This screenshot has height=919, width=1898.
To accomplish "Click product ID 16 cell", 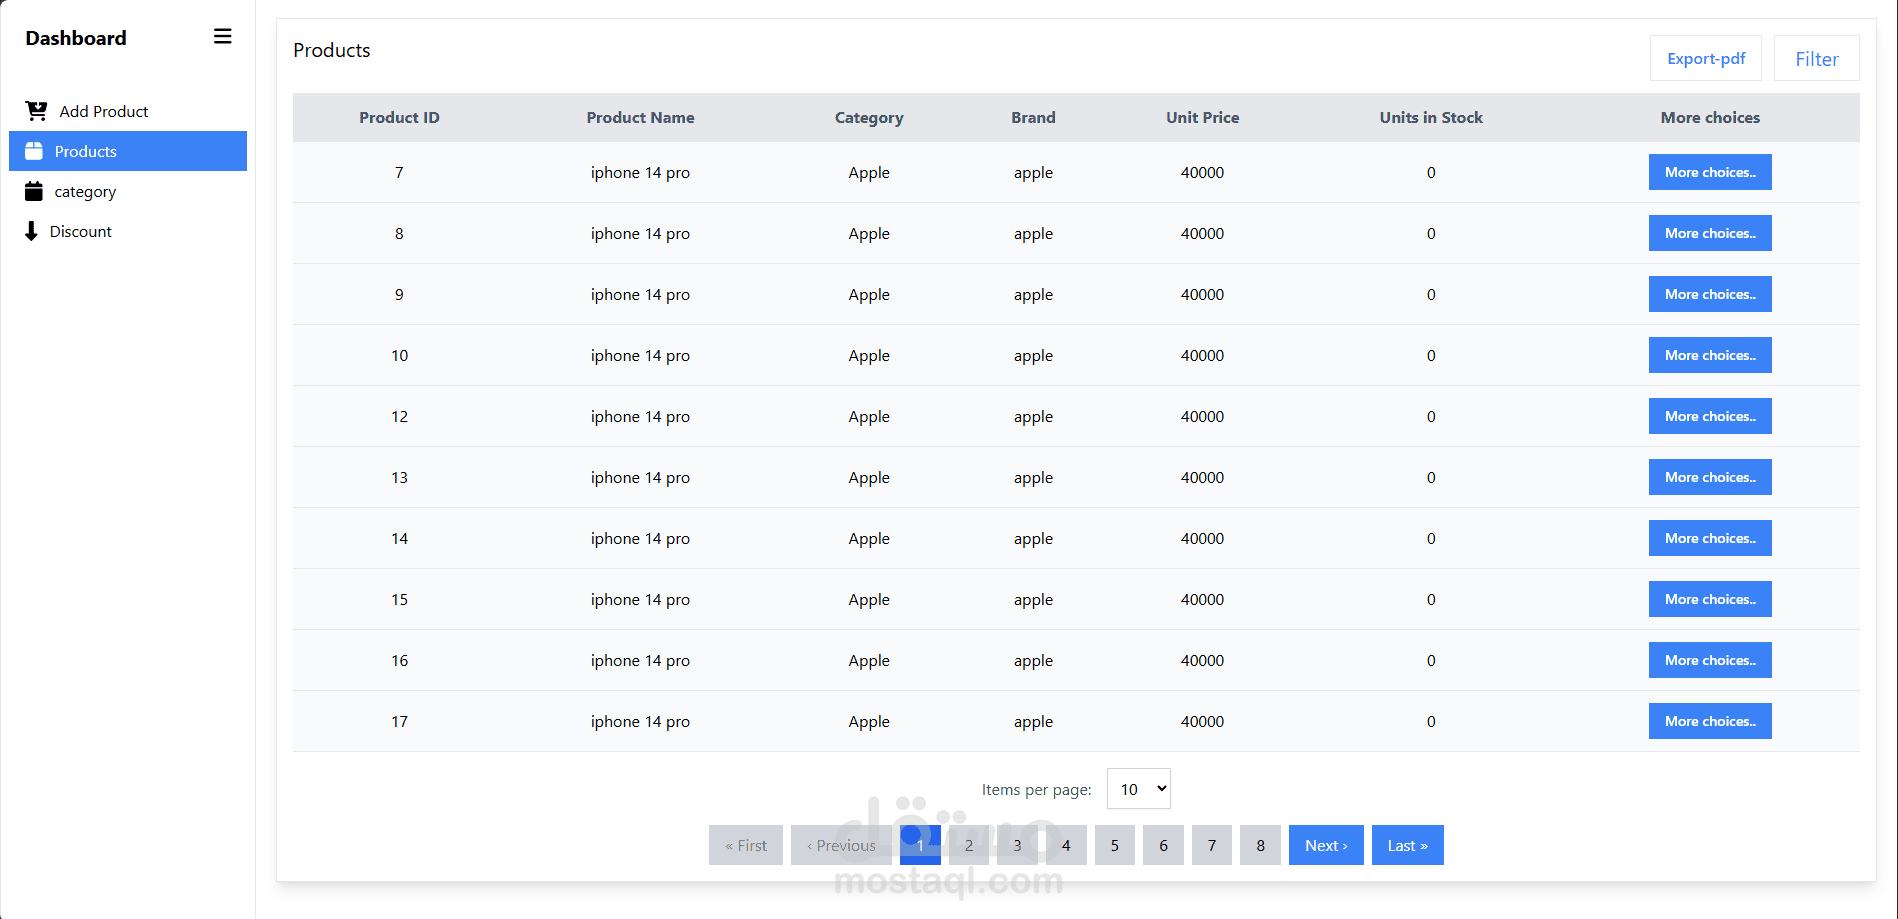I will click(399, 660).
